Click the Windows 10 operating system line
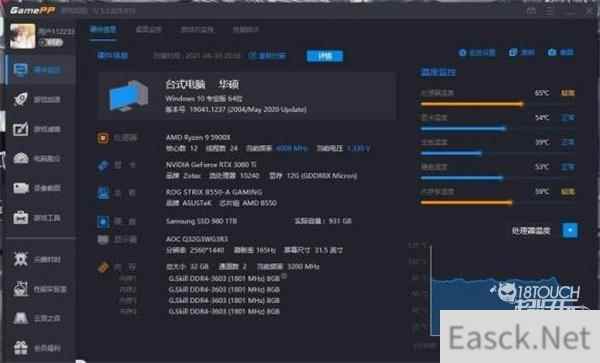Image resolution: width=600 pixels, height=363 pixels. (x=204, y=99)
